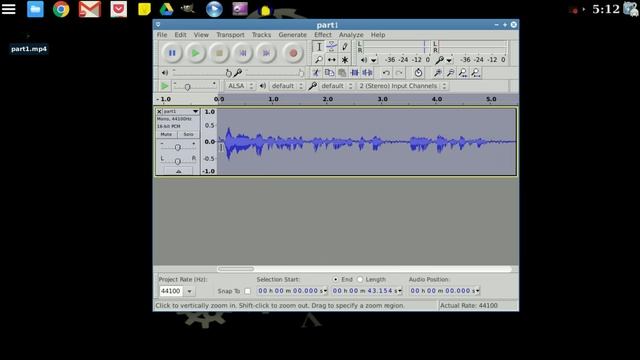Skip to end of the track
The height and width of the screenshot is (360, 640).
266,53
